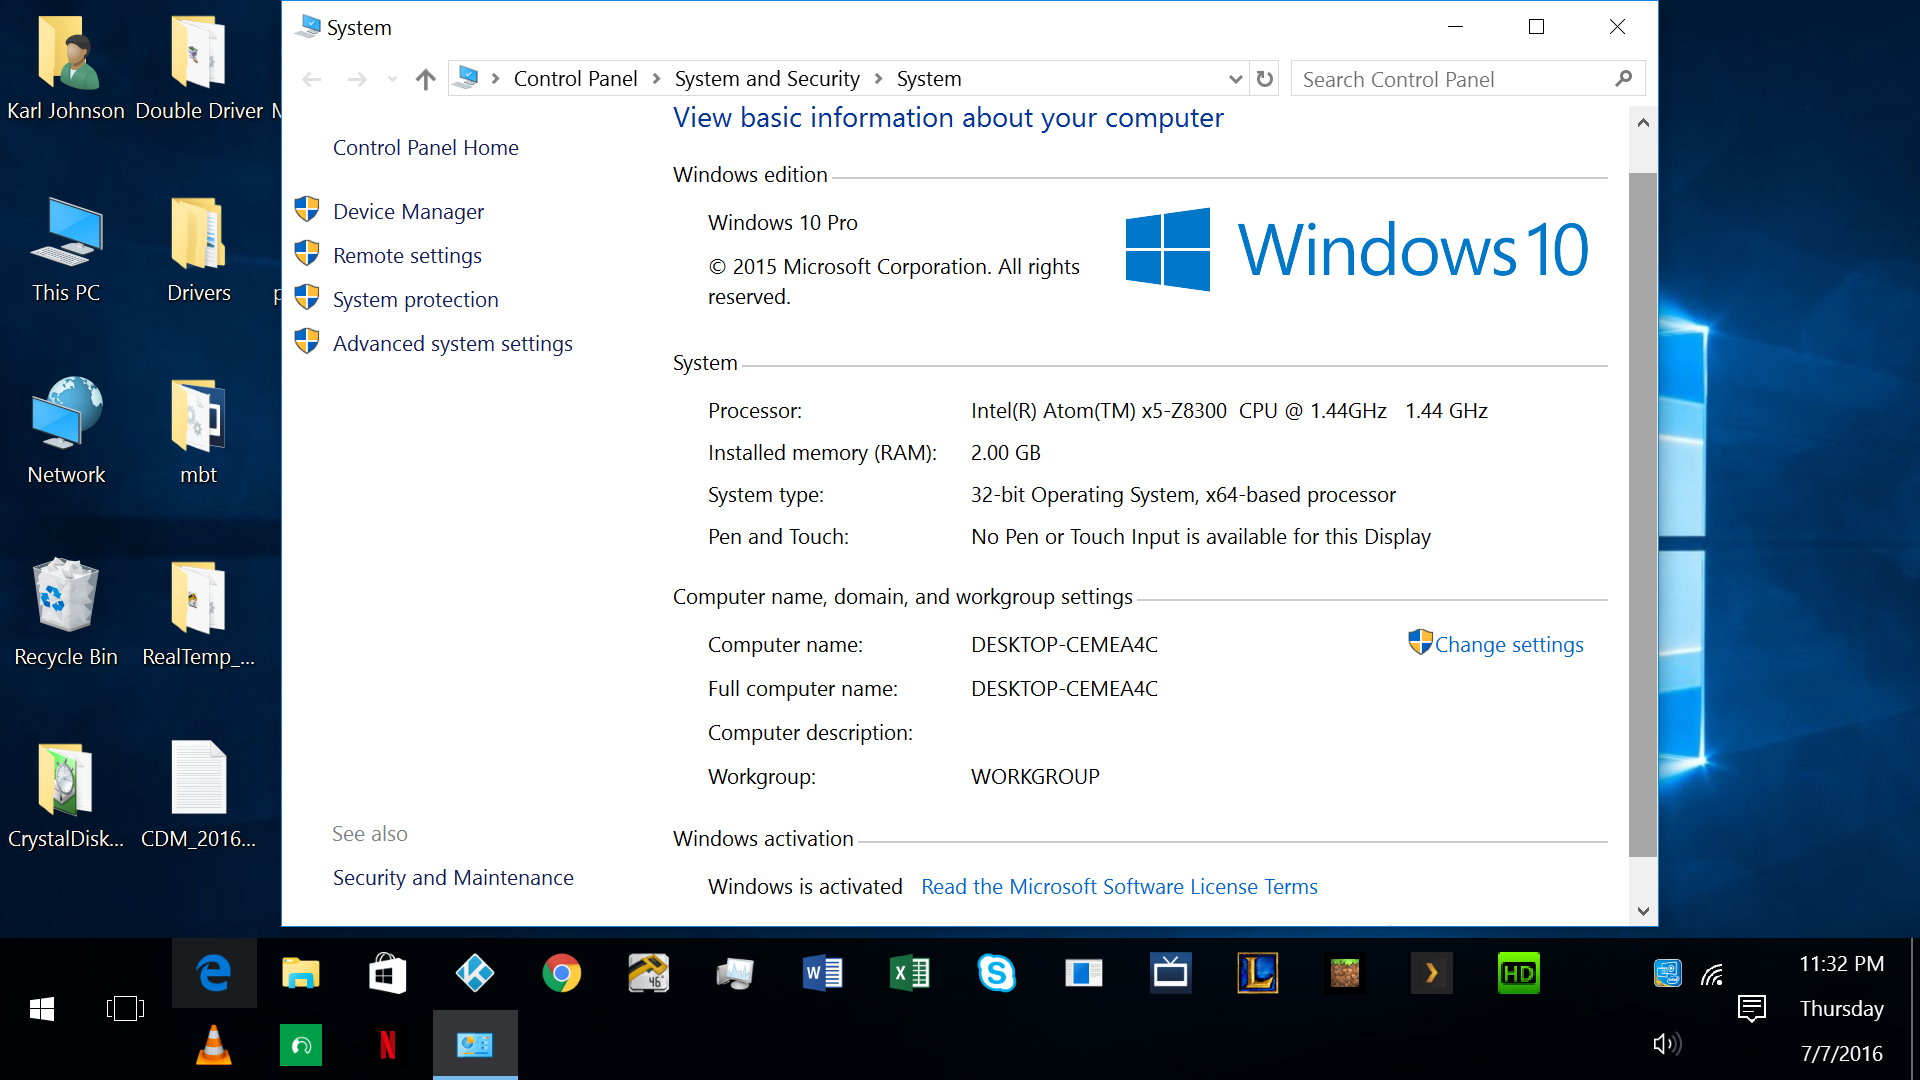Launch Kodi from the taskbar
The height and width of the screenshot is (1080, 1920).
point(475,973)
